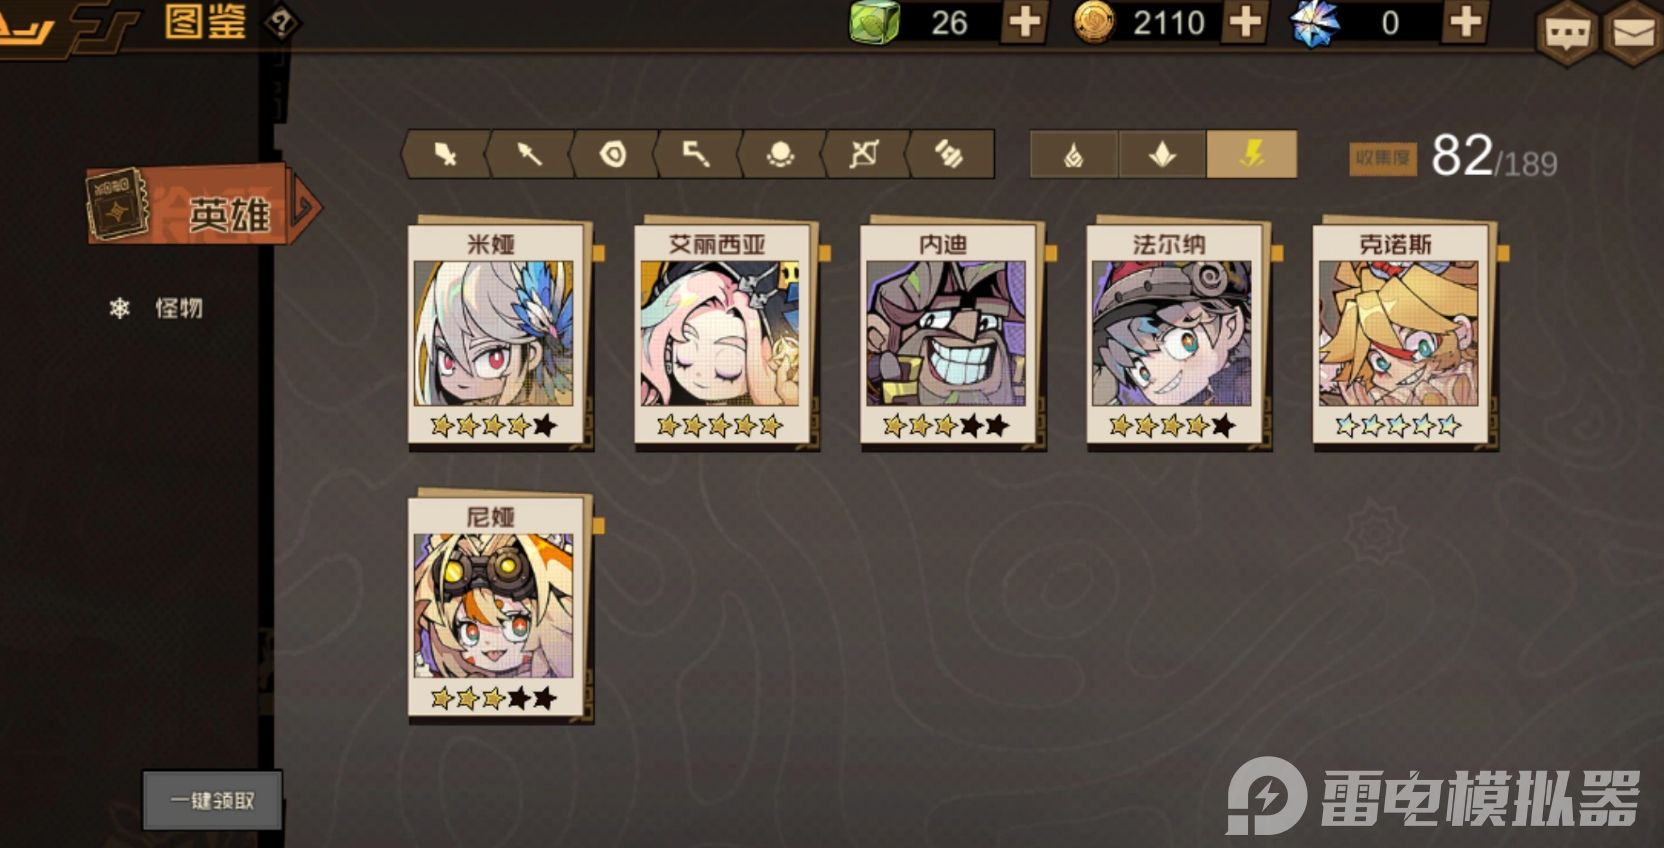This screenshot has width=1664, height=848.
Task: Select the crossed bow class filter
Action: [x=864, y=154]
